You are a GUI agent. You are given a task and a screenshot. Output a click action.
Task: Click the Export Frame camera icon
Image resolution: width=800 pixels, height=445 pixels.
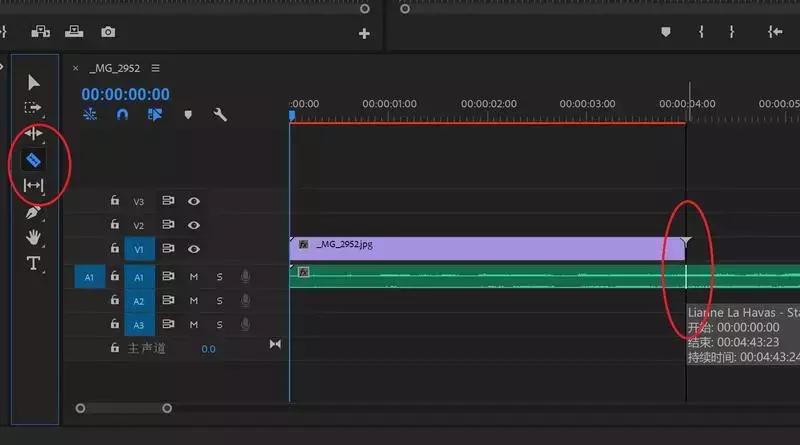click(x=107, y=33)
